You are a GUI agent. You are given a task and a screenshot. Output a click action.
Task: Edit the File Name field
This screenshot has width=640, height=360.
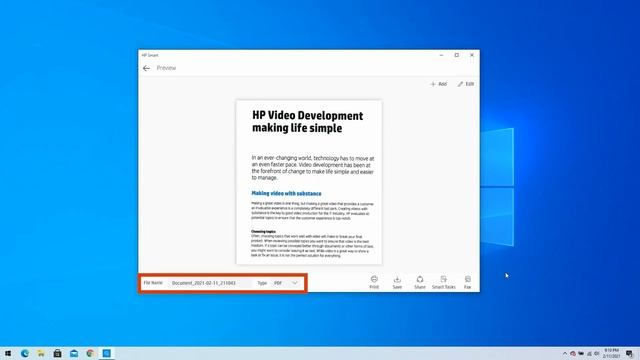click(x=210, y=283)
